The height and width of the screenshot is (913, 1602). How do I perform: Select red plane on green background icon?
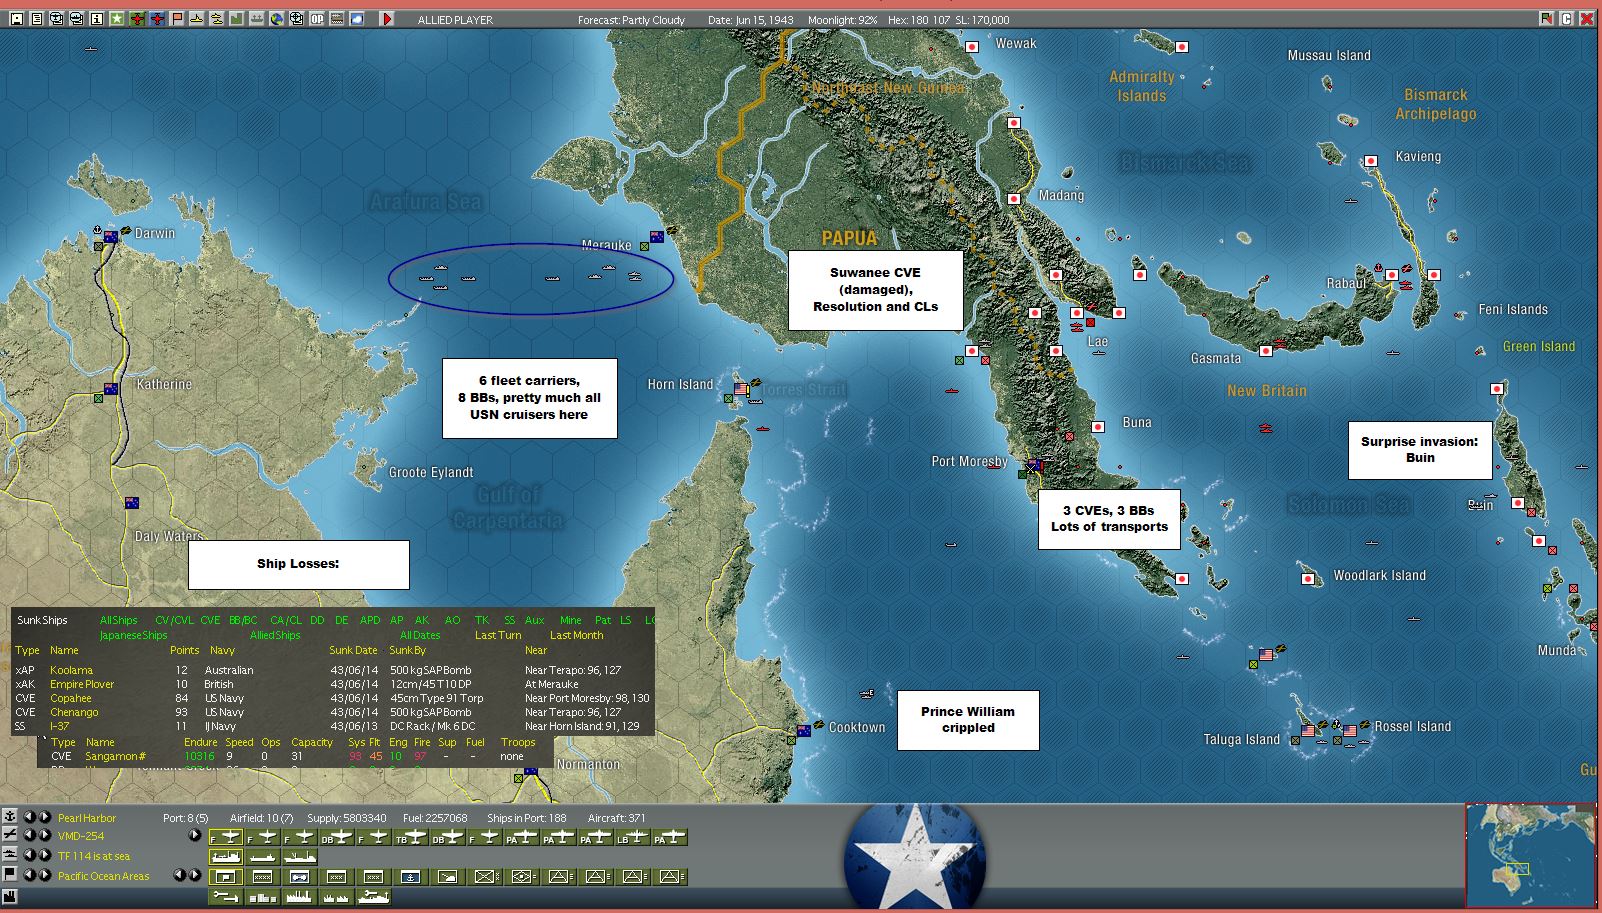(x=137, y=19)
